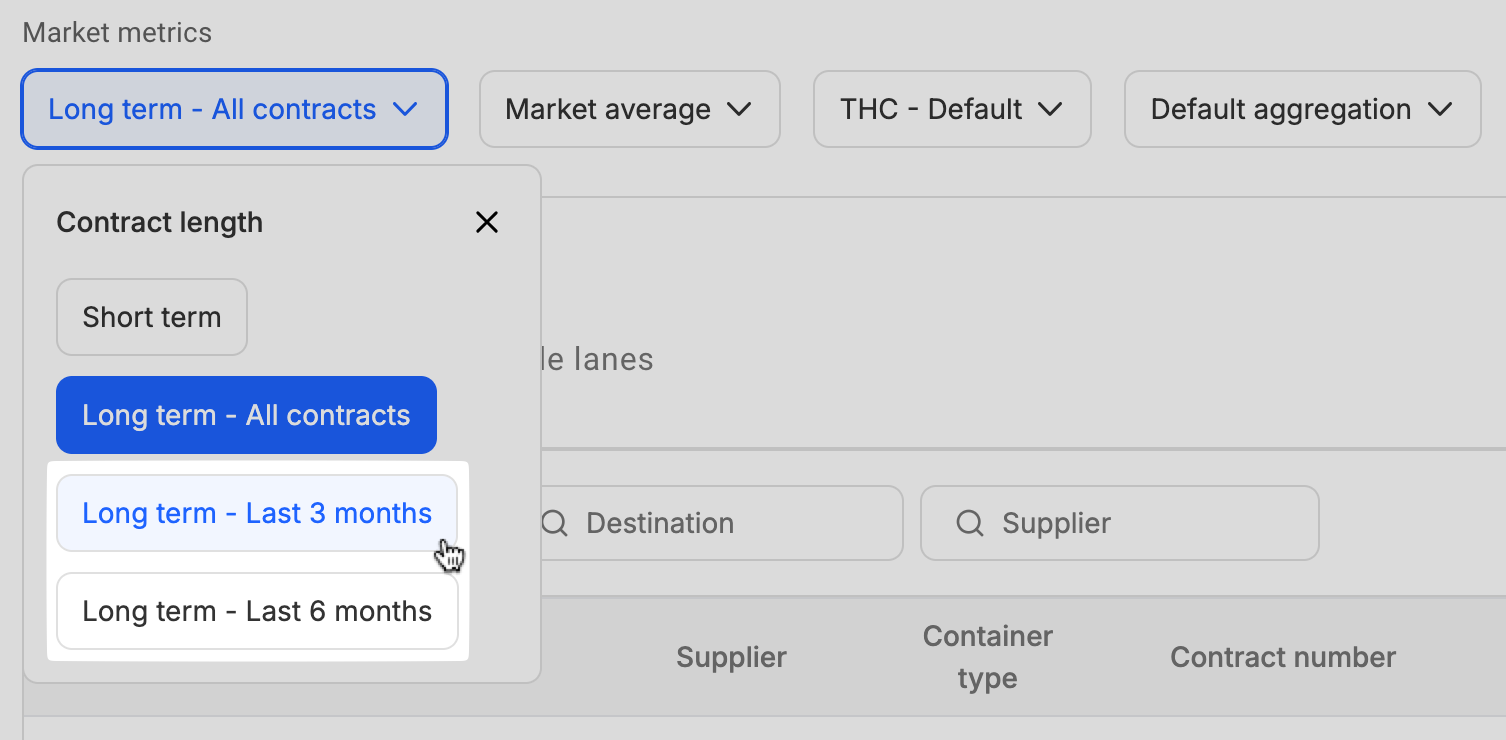Focus the Supplier search field
The image size is (1506, 740).
click(x=1120, y=523)
